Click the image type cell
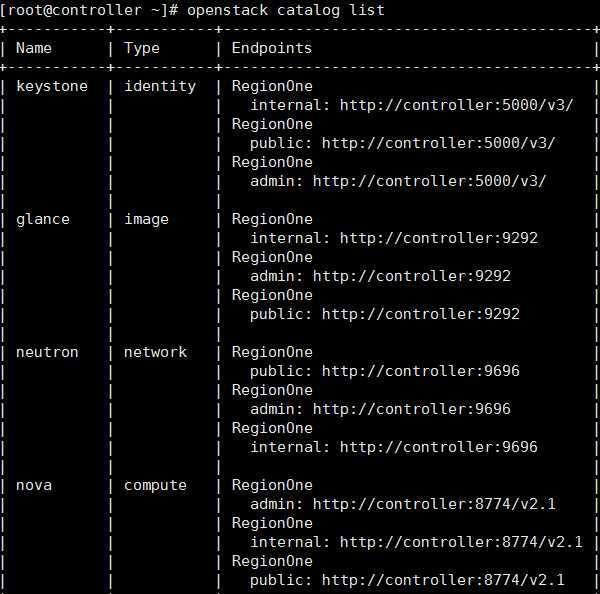This screenshot has width=600, height=594. click(x=147, y=219)
